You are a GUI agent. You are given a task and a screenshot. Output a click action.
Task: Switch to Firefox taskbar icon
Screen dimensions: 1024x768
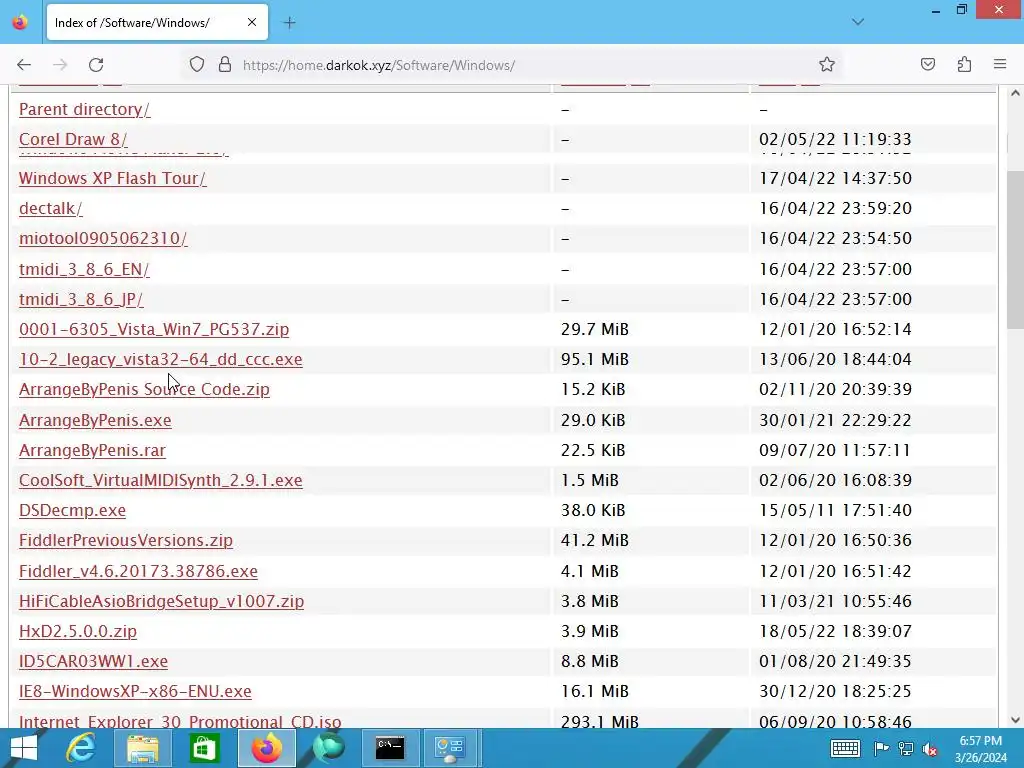click(266, 748)
